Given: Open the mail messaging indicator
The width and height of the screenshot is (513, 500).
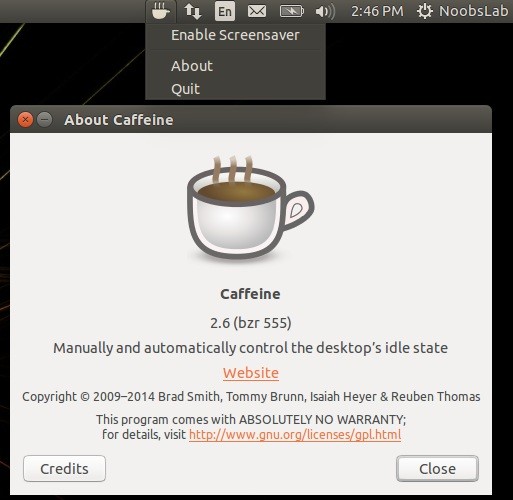Looking at the screenshot, I should (257, 11).
